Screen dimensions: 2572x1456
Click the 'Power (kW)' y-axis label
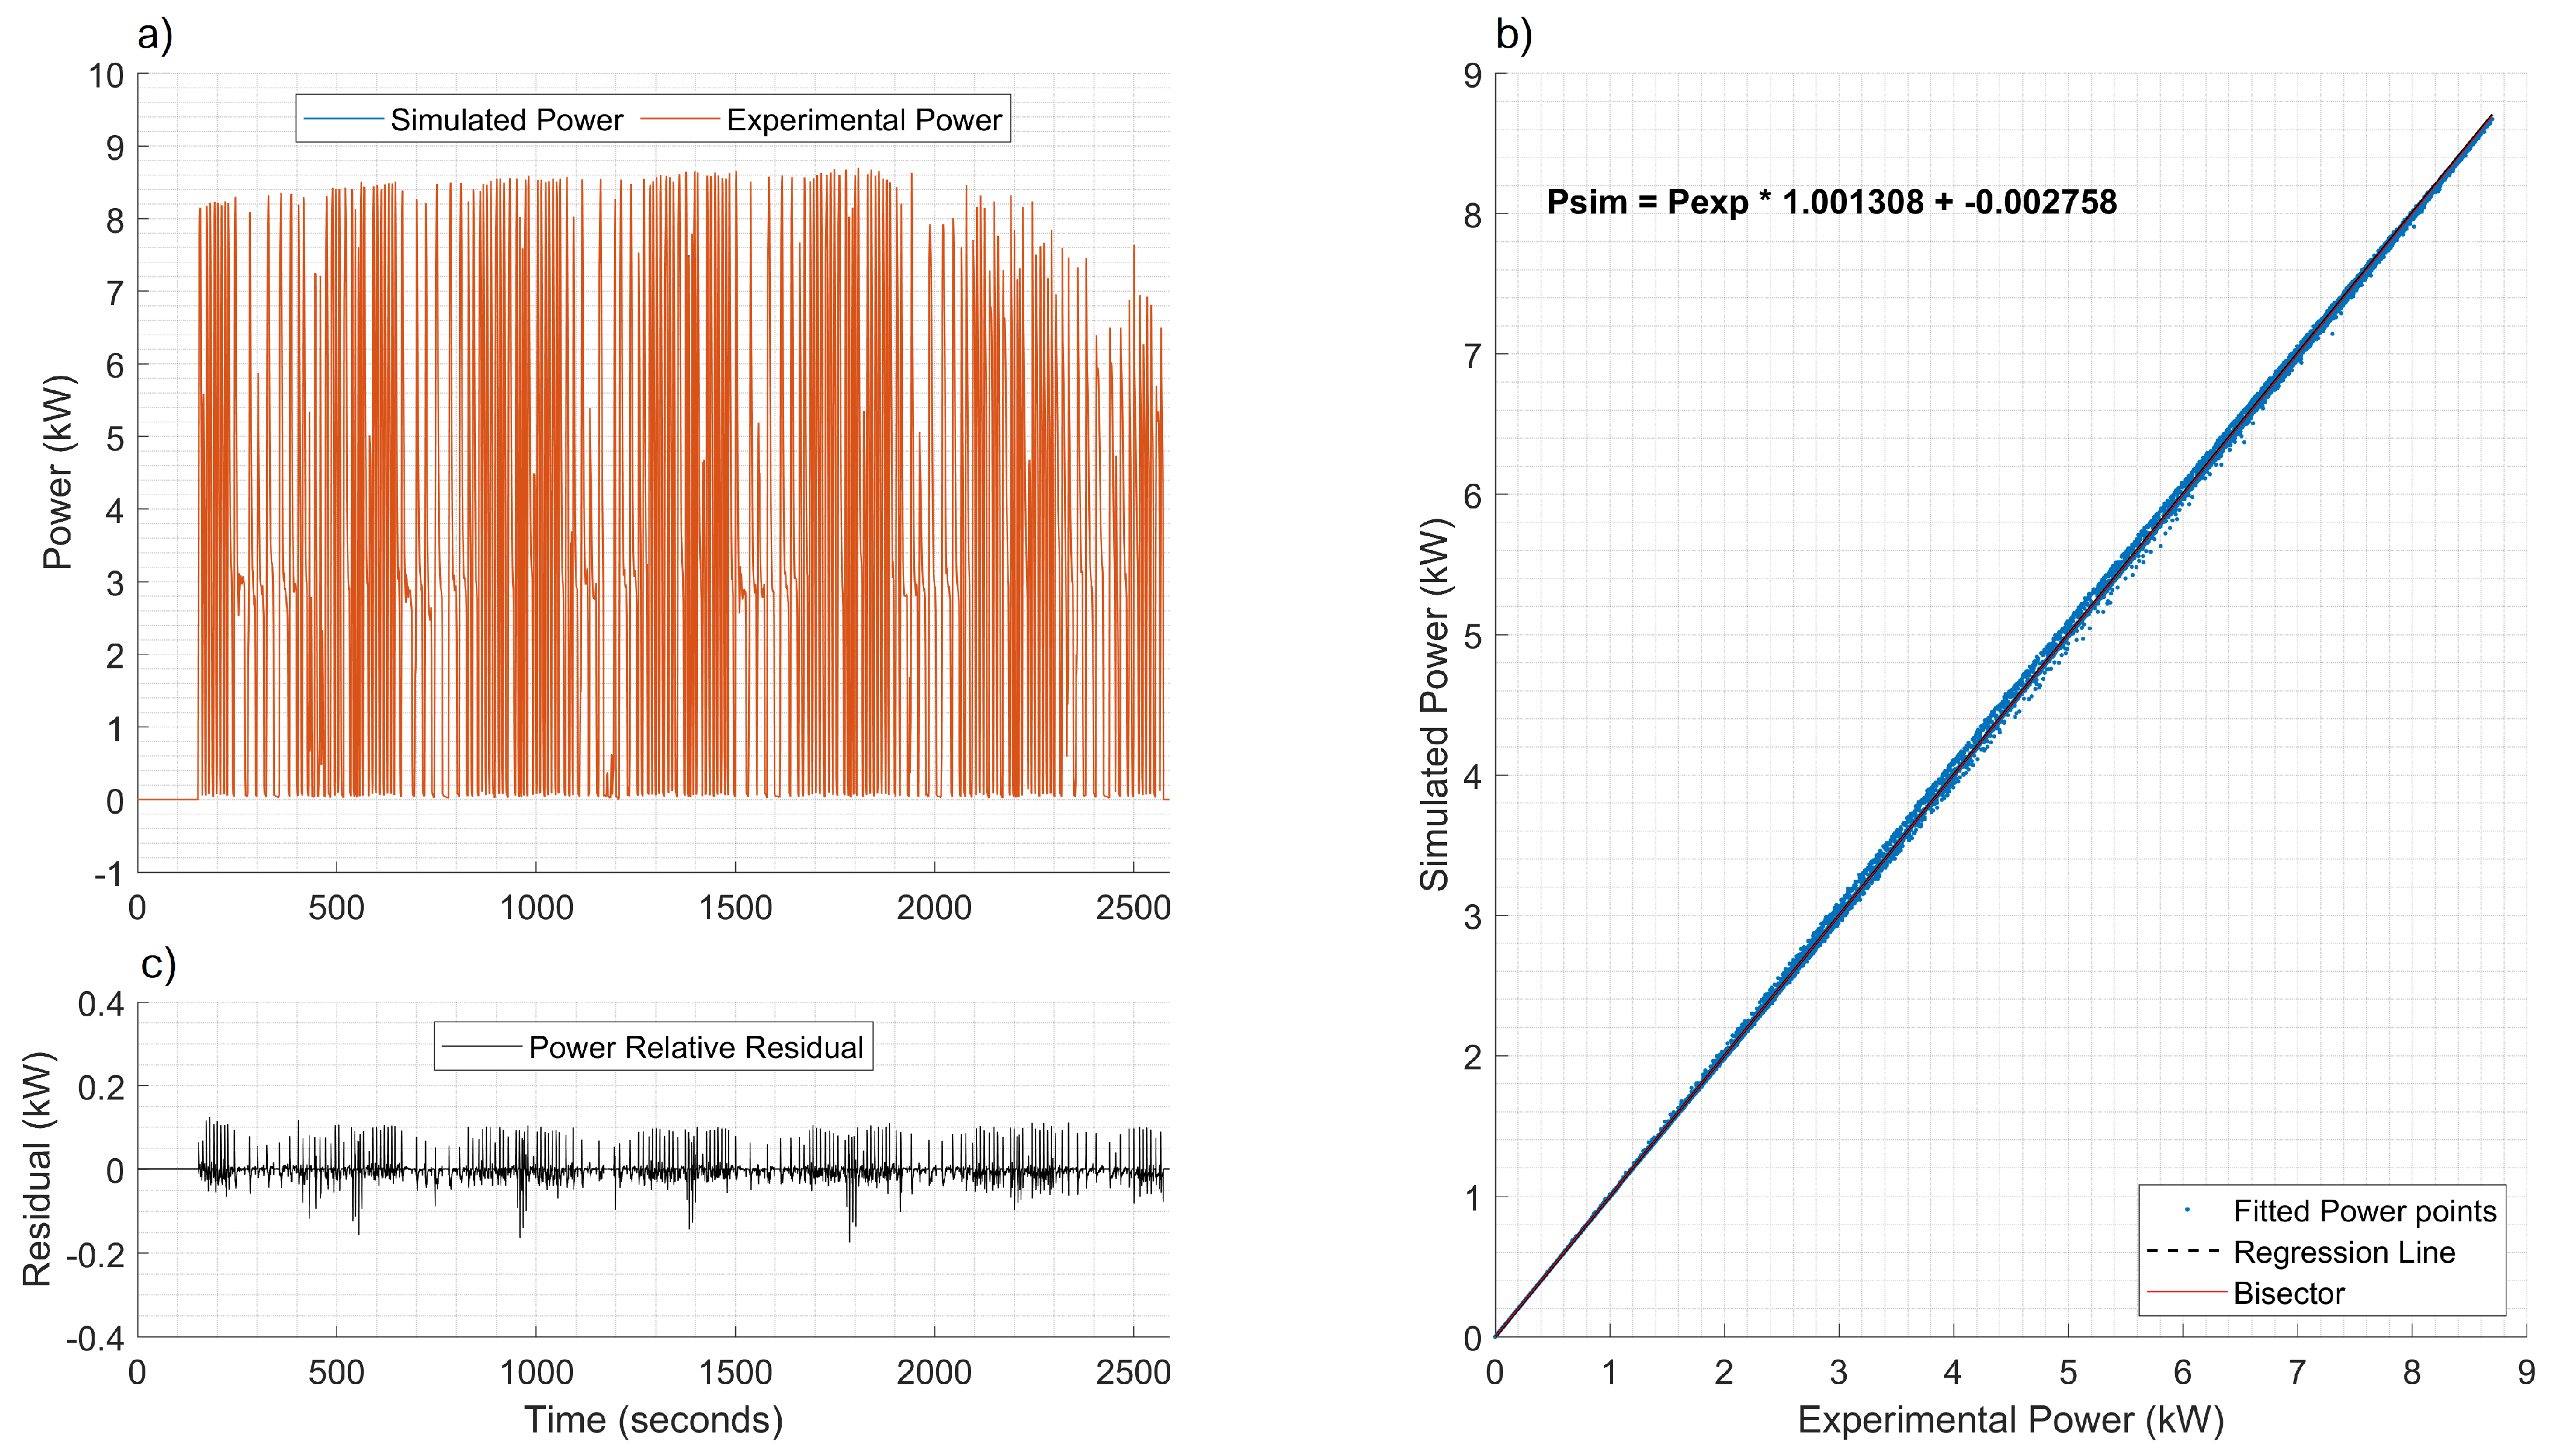pos(58,472)
